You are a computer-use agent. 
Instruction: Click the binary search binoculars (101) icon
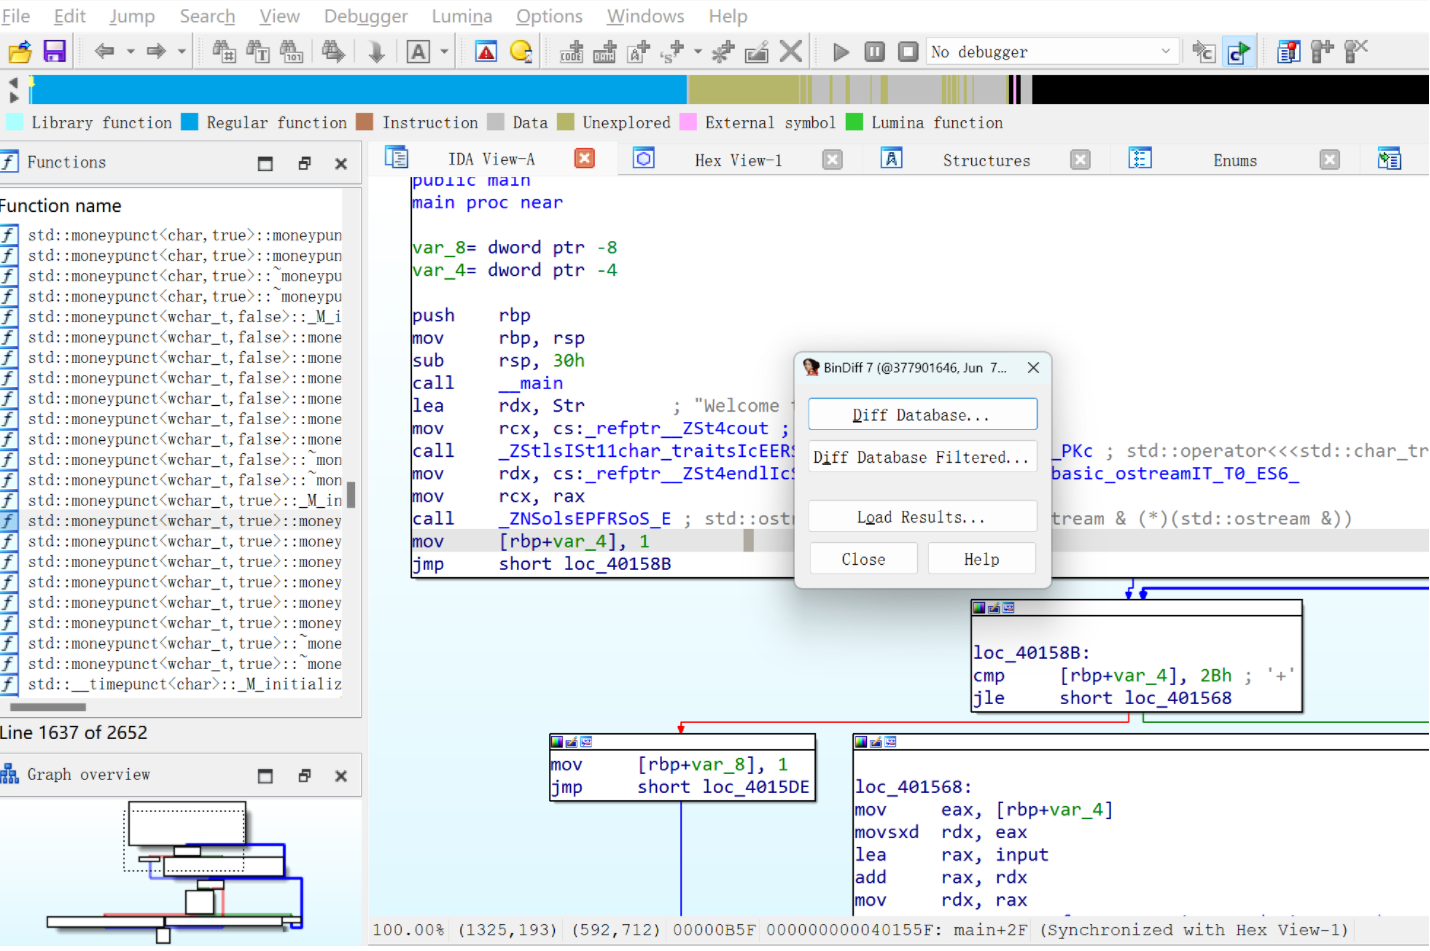pyautogui.click(x=291, y=51)
